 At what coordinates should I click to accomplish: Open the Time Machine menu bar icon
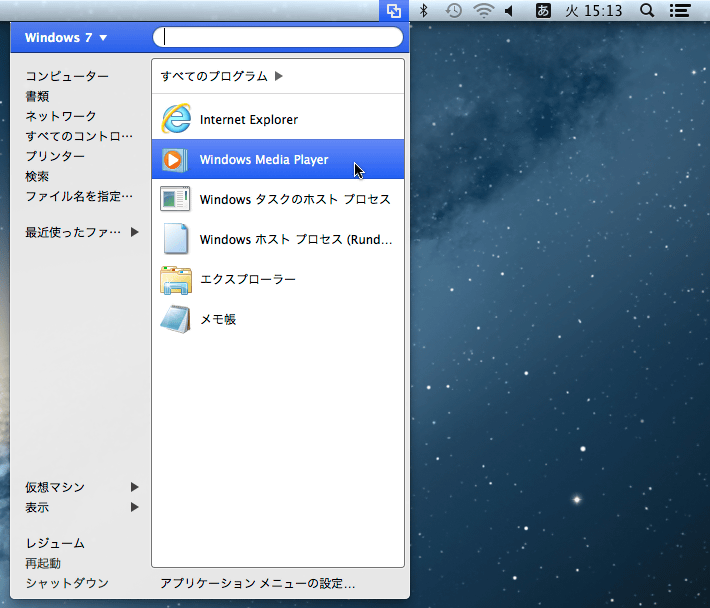(x=453, y=10)
